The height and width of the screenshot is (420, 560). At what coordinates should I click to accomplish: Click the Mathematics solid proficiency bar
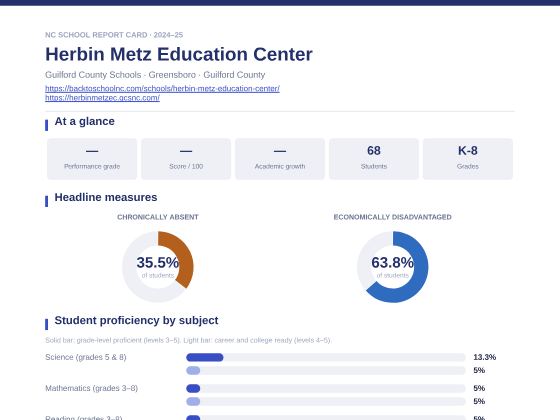click(x=326, y=388)
